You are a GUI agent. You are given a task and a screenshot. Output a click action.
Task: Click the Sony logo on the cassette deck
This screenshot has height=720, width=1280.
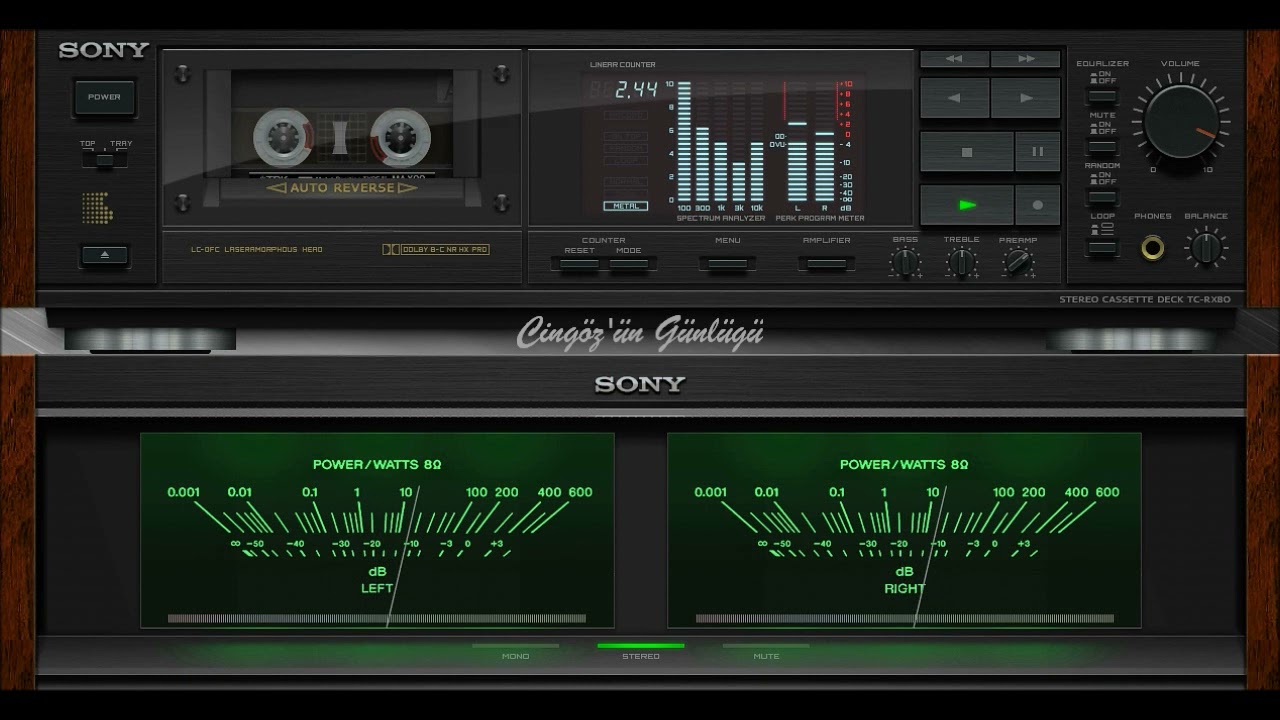(x=104, y=50)
